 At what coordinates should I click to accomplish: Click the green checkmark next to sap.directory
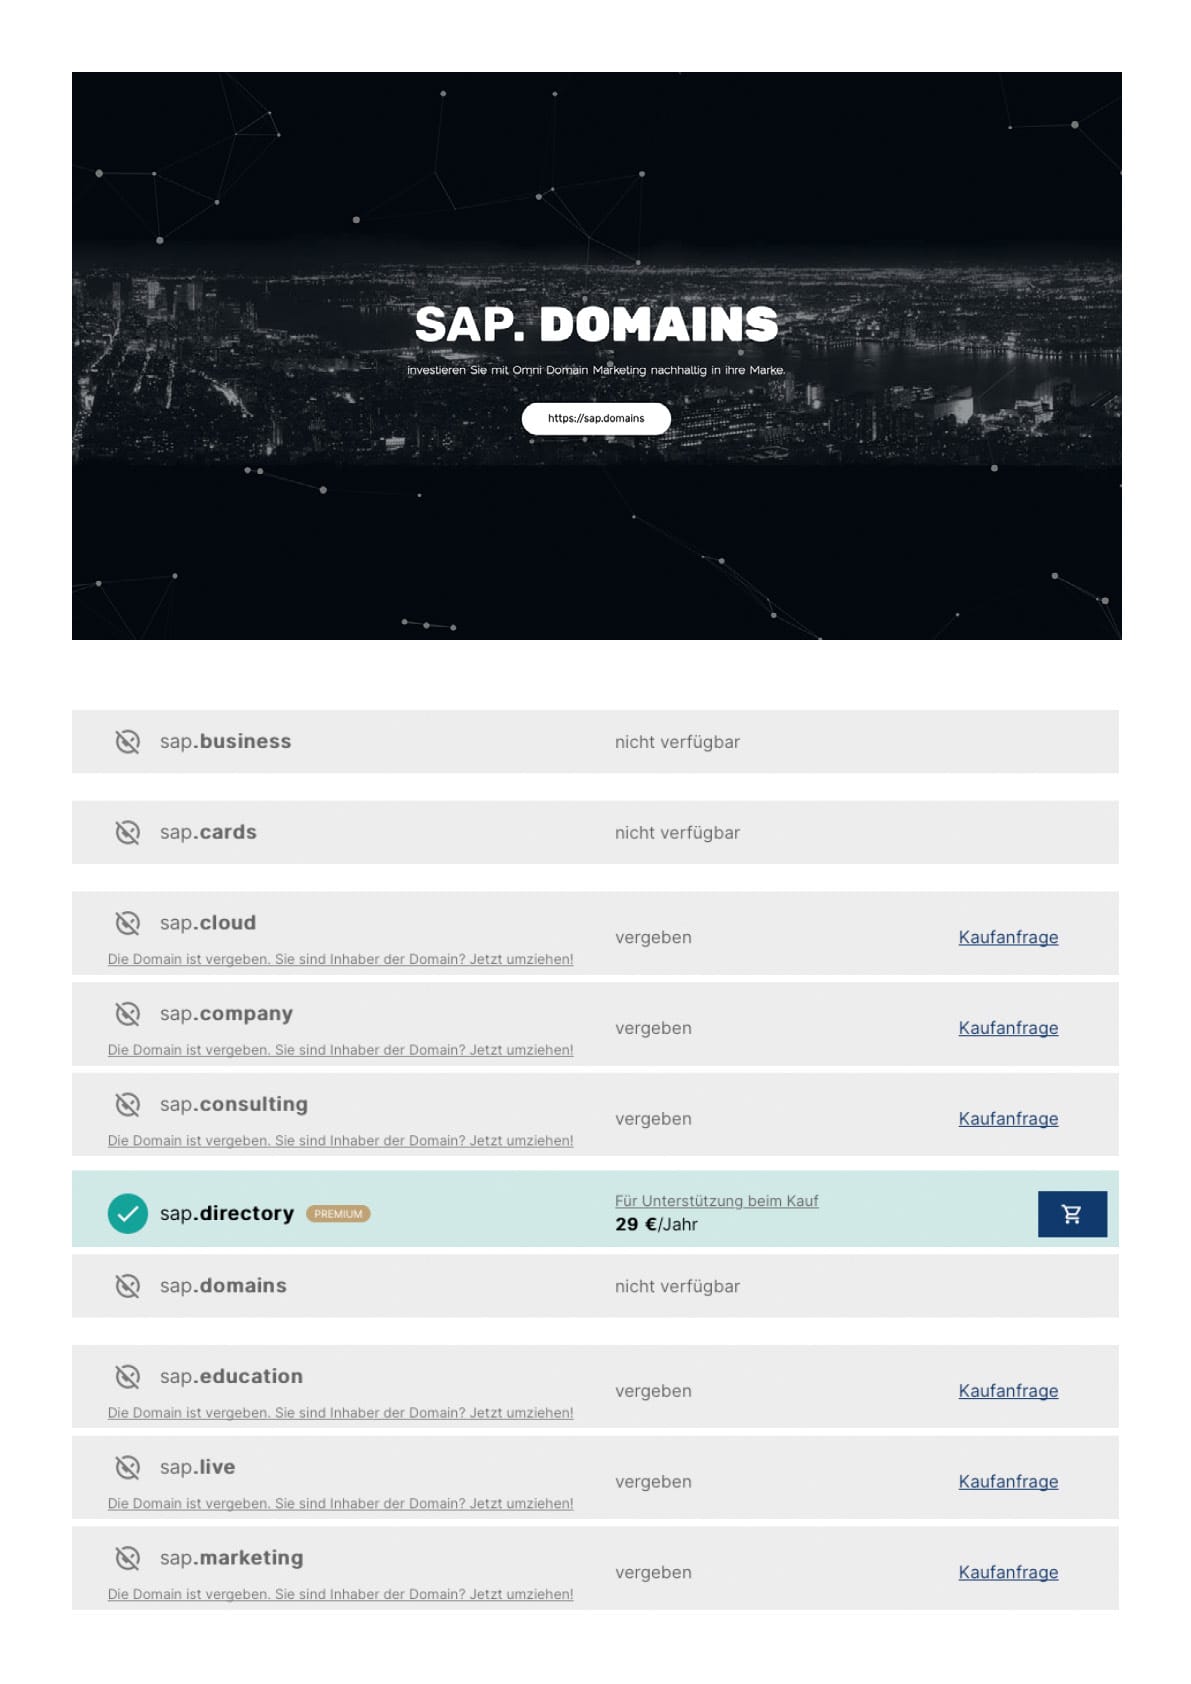point(128,1214)
